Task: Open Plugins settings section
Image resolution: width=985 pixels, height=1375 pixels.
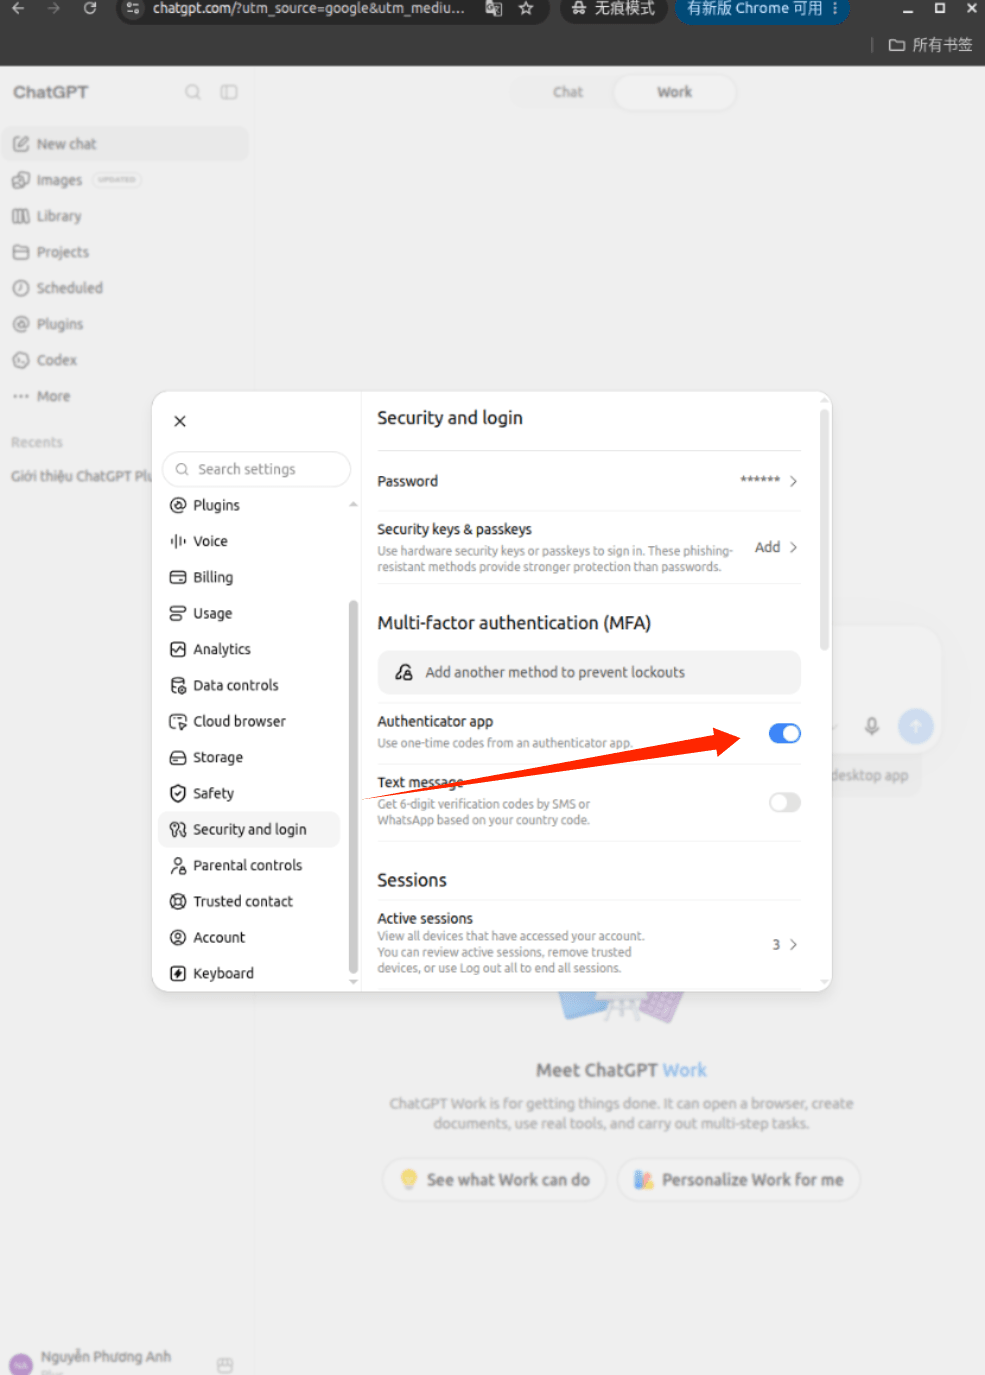Action: [x=215, y=505]
